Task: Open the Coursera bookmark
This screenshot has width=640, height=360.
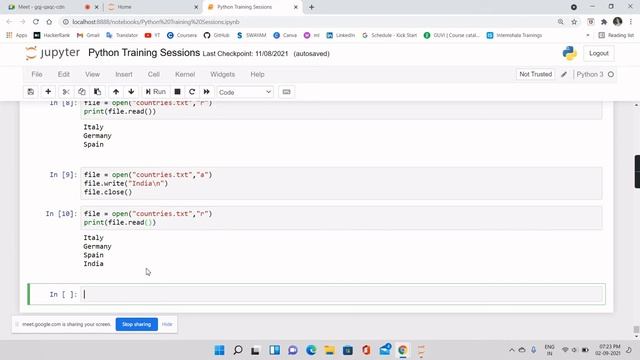Action: coord(182,36)
